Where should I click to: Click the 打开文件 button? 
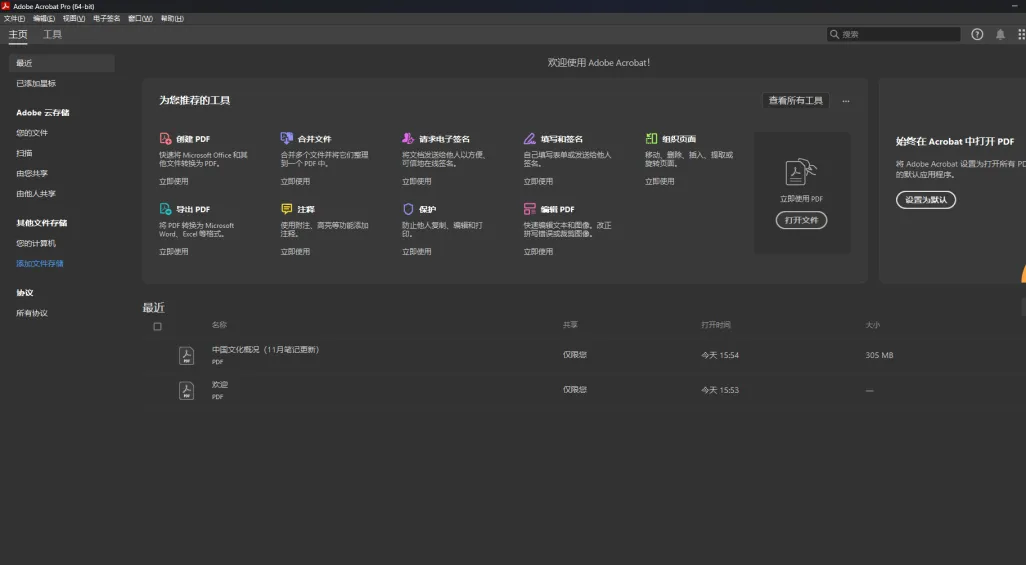[x=801, y=220]
